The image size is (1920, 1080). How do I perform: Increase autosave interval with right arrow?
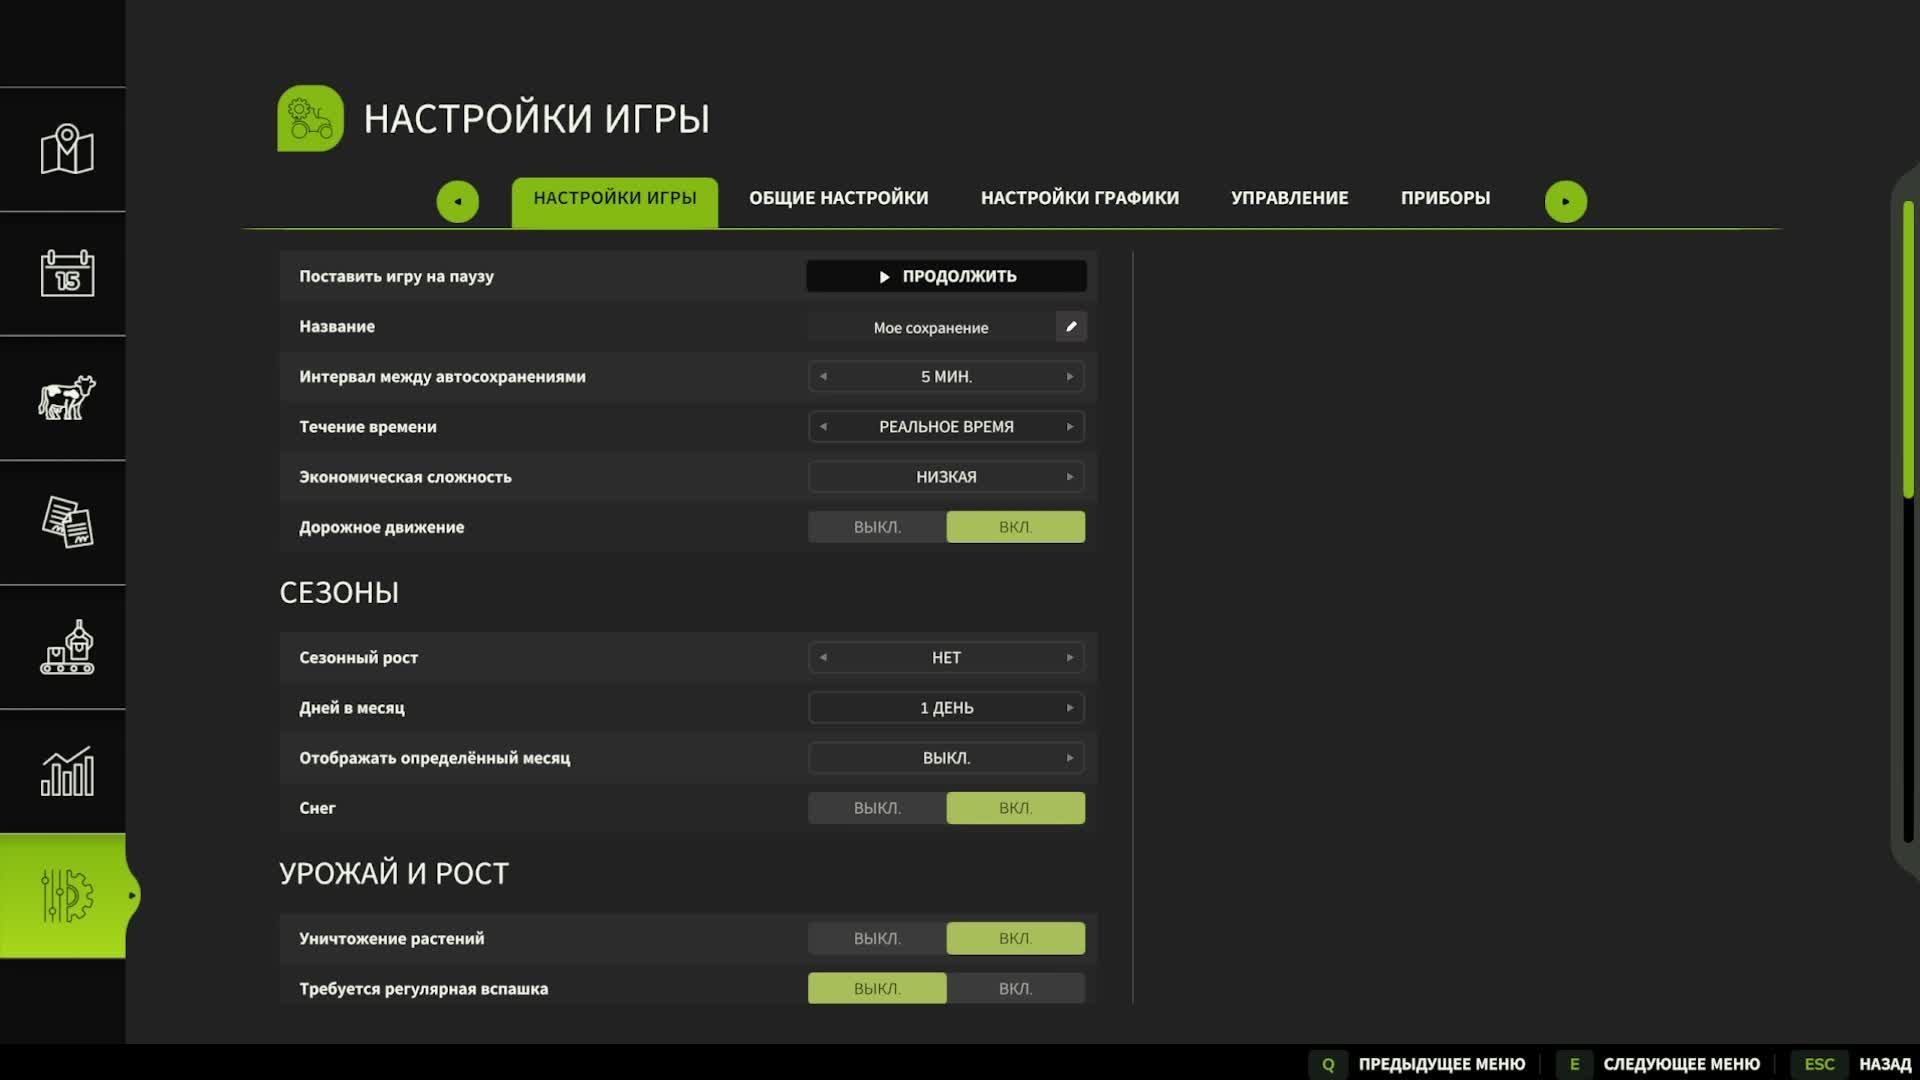pyautogui.click(x=1070, y=377)
